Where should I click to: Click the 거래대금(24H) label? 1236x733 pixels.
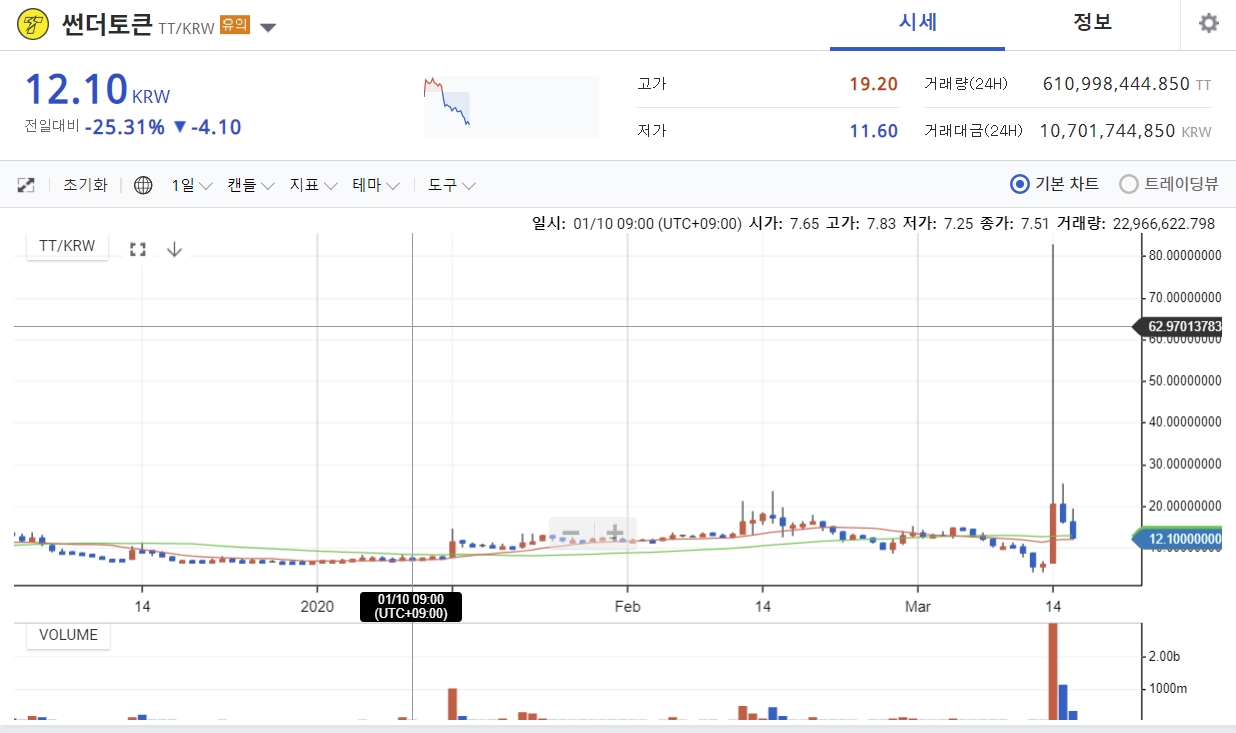974,131
